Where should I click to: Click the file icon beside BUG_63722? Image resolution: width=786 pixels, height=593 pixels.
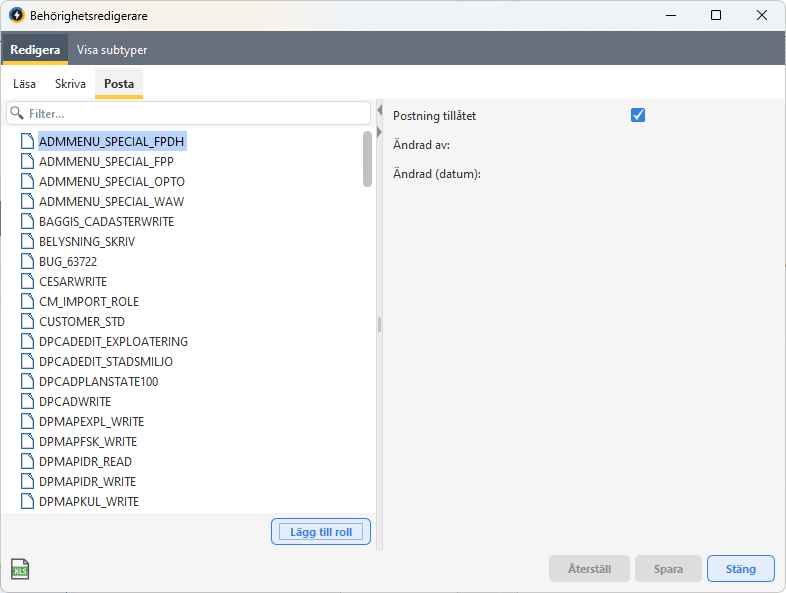pos(28,261)
